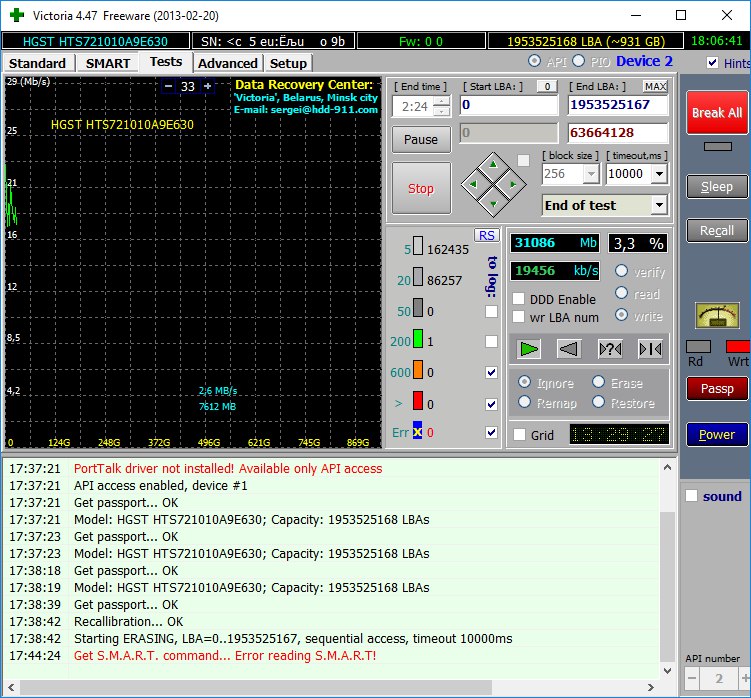Open the End of test dropdown
This screenshot has height=698, width=751.
tap(658, 205)
